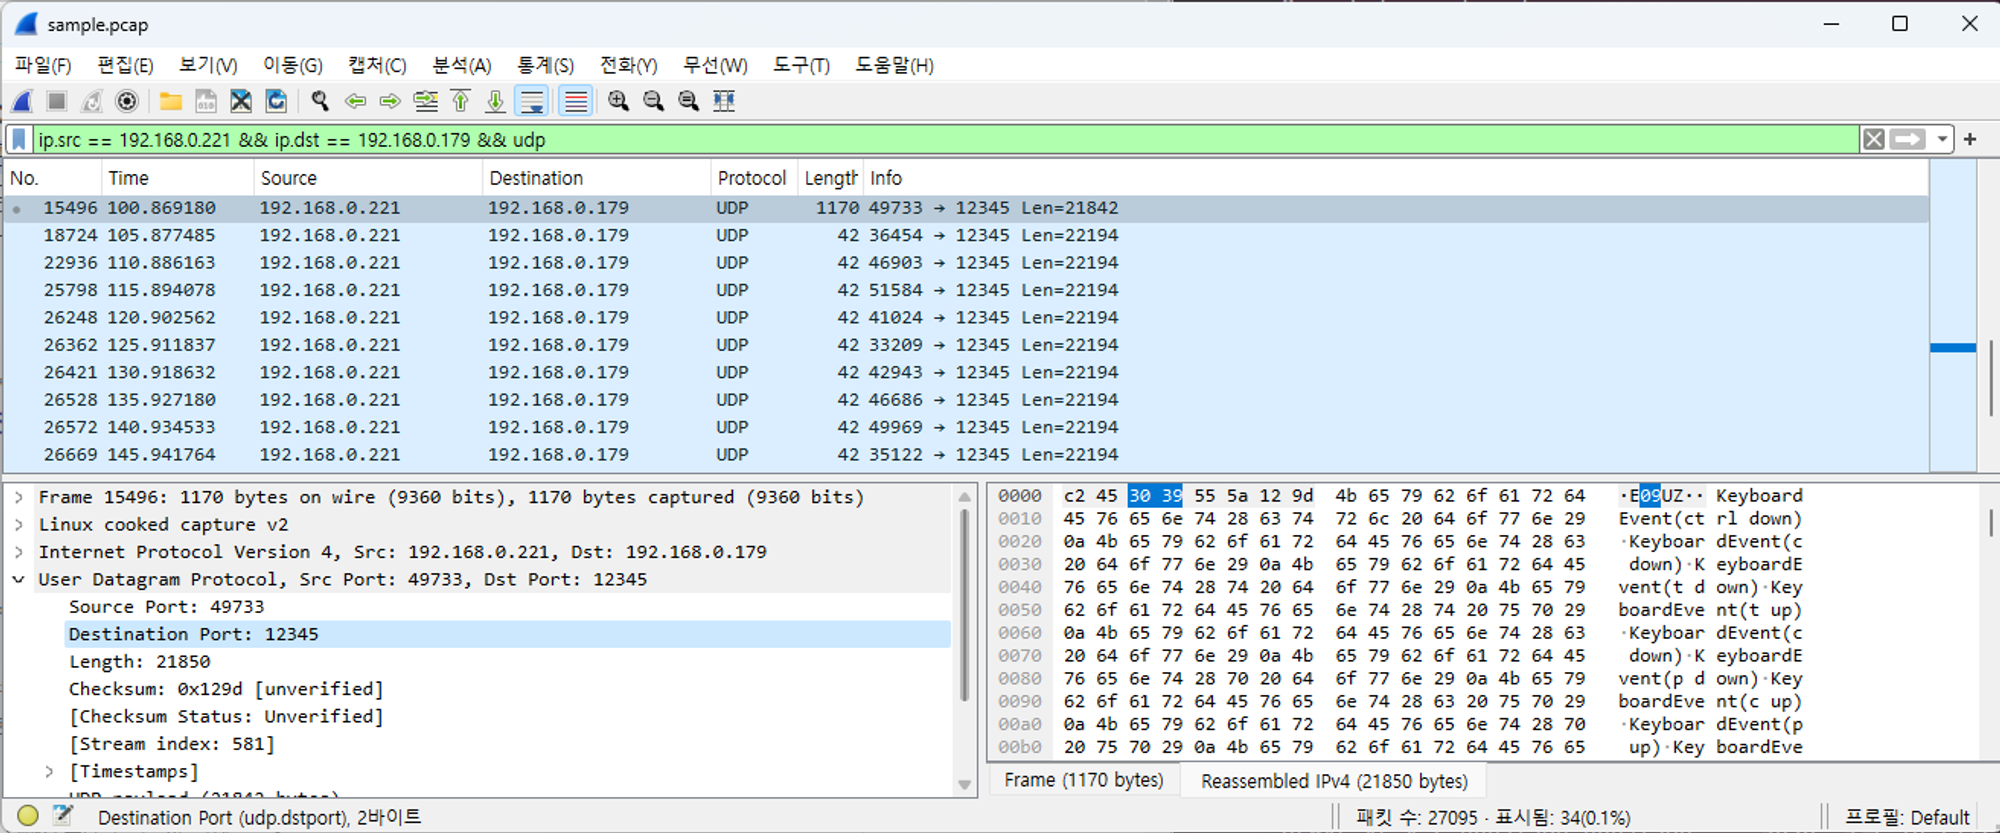Screen dimensions: 2000x833
Task: Expand Linux cooked capture v2 node
Action: point(18,524)
